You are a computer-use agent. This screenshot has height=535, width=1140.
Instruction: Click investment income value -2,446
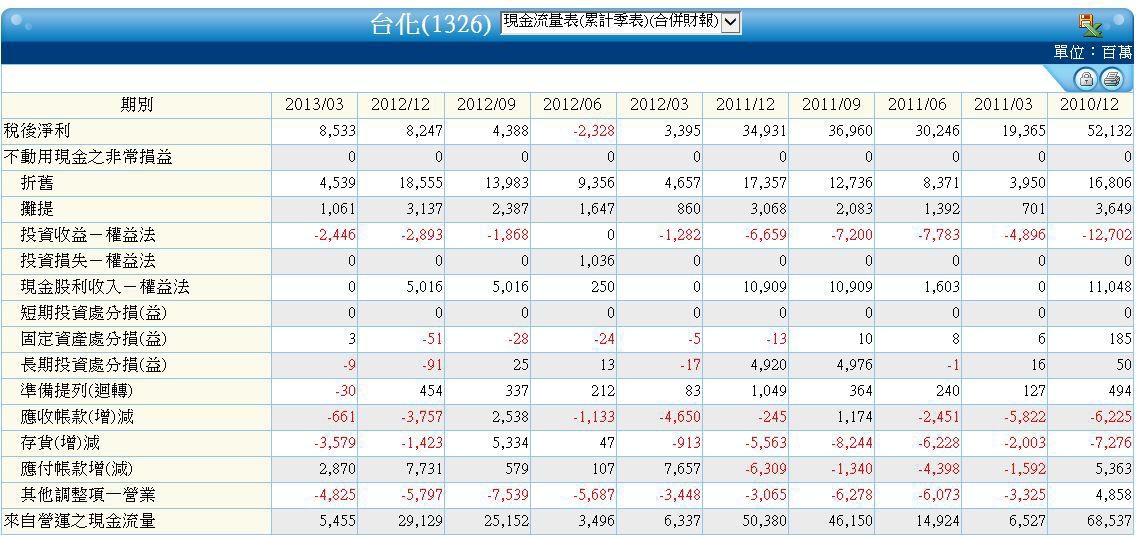335,236
